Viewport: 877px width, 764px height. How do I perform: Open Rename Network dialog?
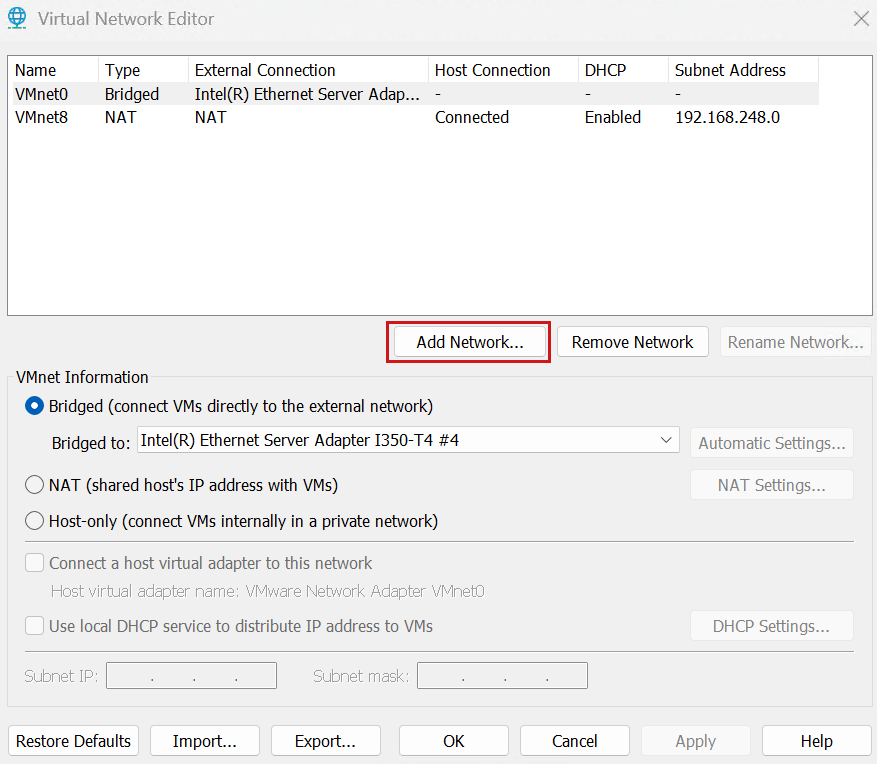pos(795,341)
